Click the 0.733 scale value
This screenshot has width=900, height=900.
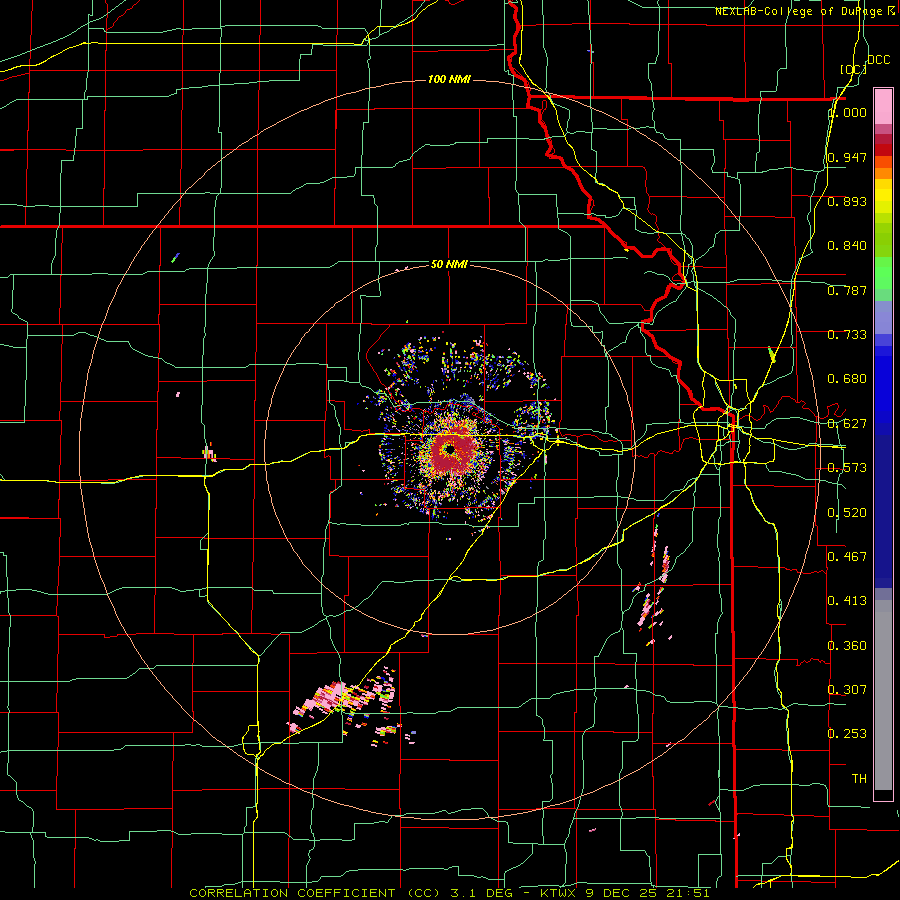tap(847, 335)
